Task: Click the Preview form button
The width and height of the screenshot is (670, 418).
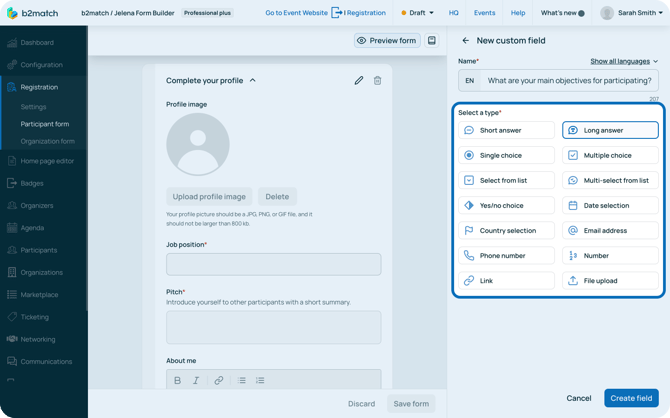Action: [x=387, y=41]
